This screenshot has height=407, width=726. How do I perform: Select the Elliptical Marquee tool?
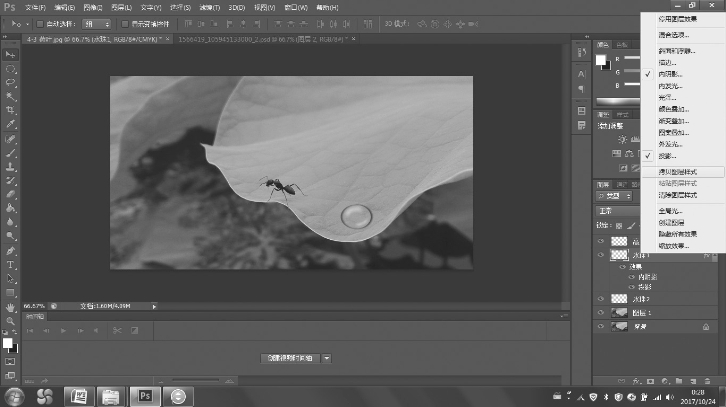pyautogui.click(x=10, y=68)
